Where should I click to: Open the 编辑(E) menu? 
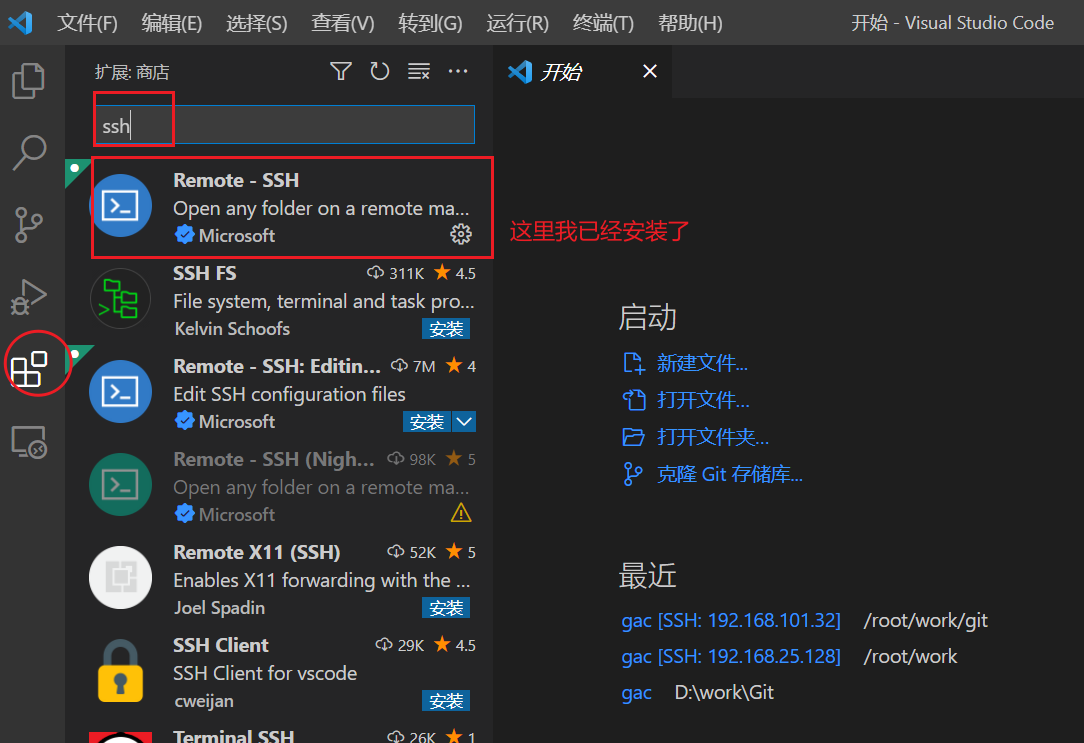[171, 23]
